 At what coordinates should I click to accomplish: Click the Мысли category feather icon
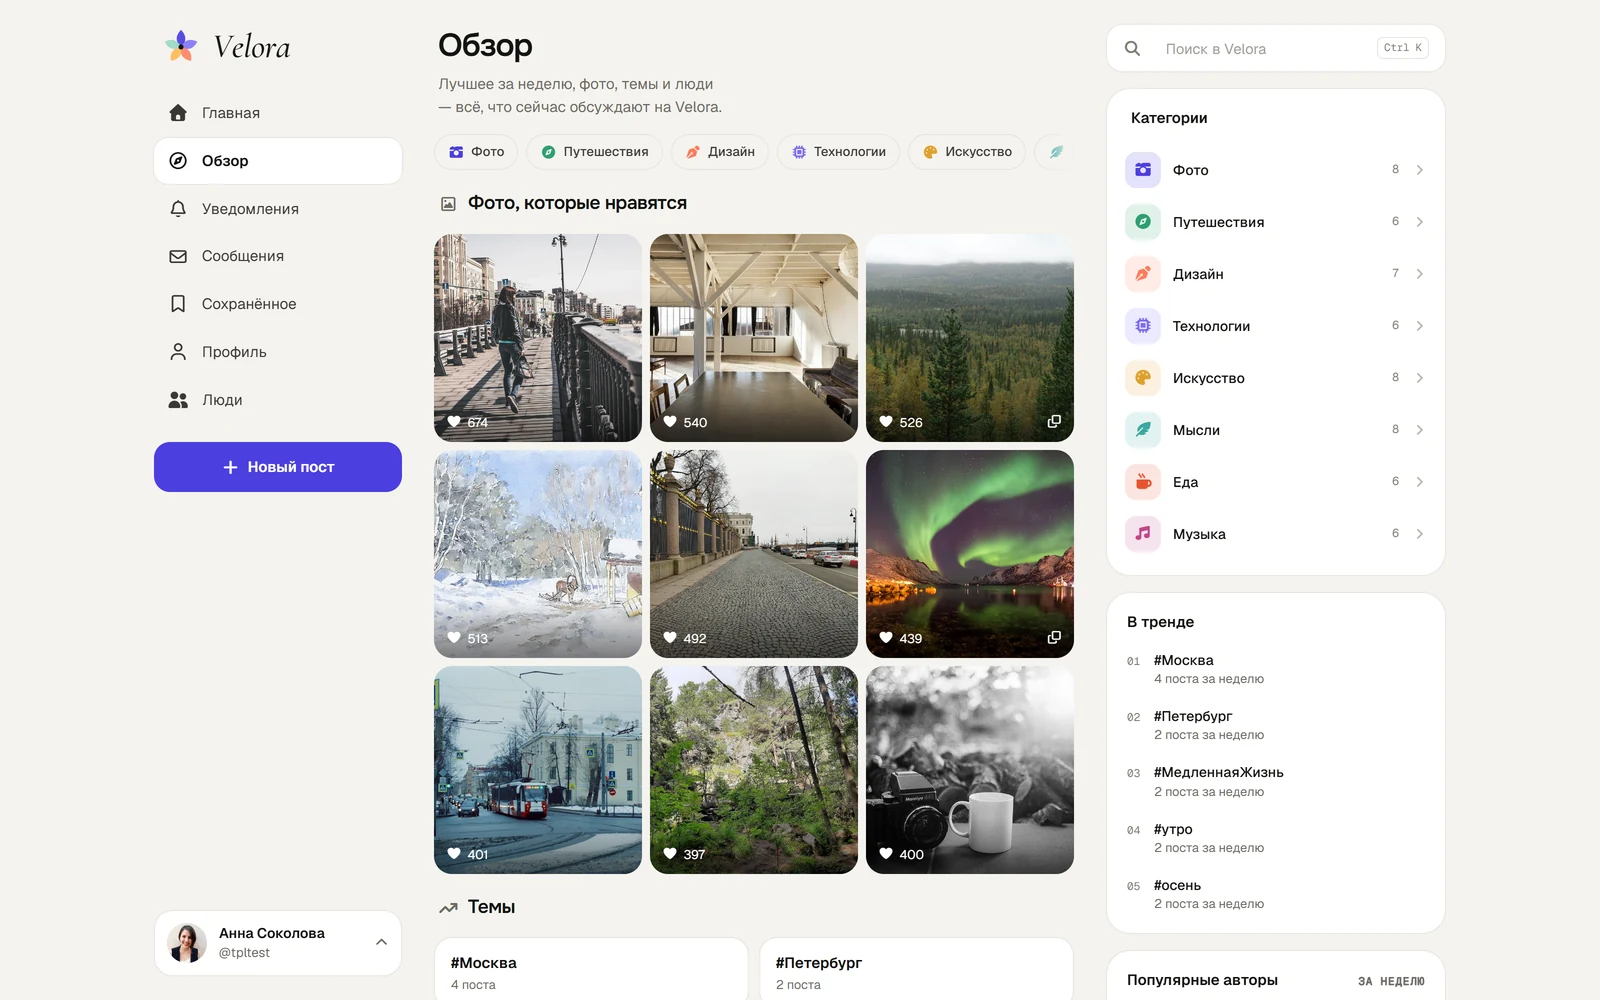1143,430
